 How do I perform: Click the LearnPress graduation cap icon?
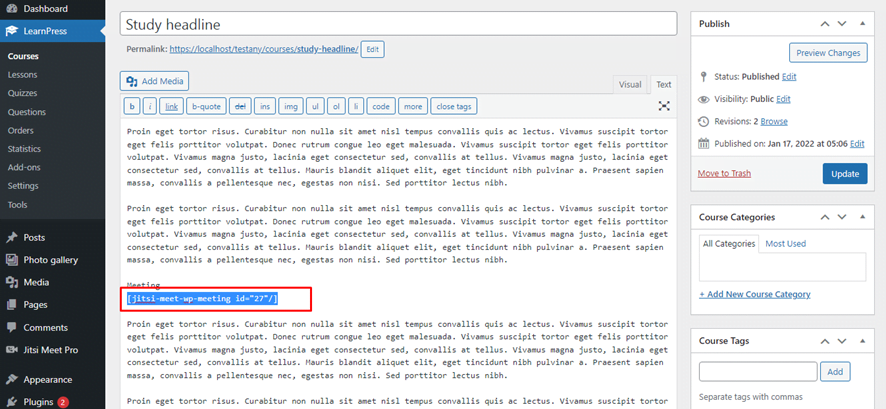[11, 31]
